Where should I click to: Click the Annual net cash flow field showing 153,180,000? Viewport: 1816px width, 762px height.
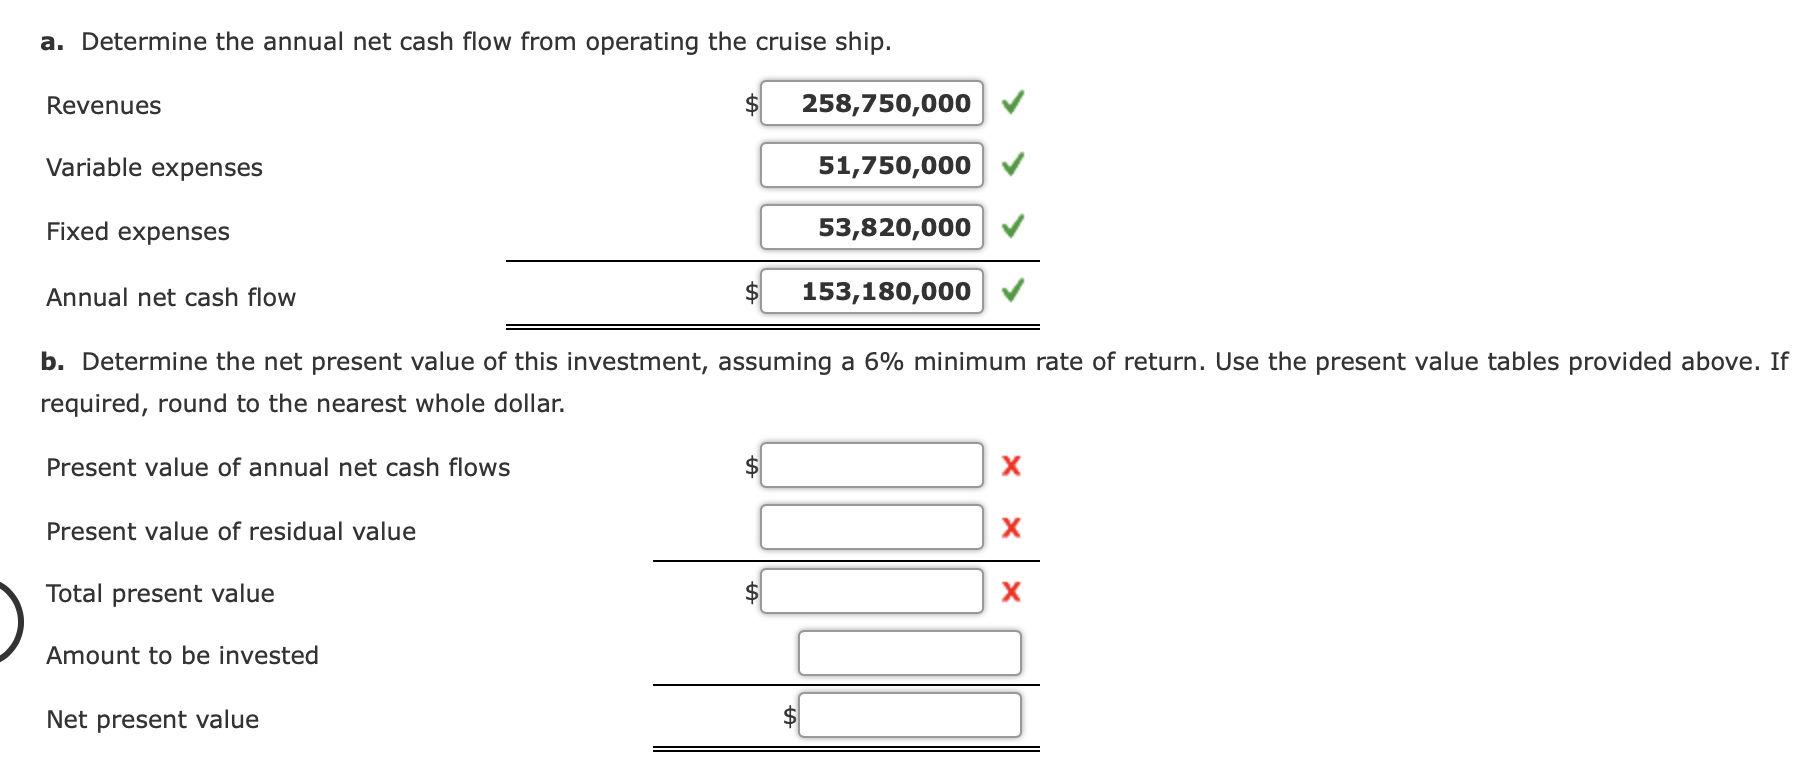(871, 291)
